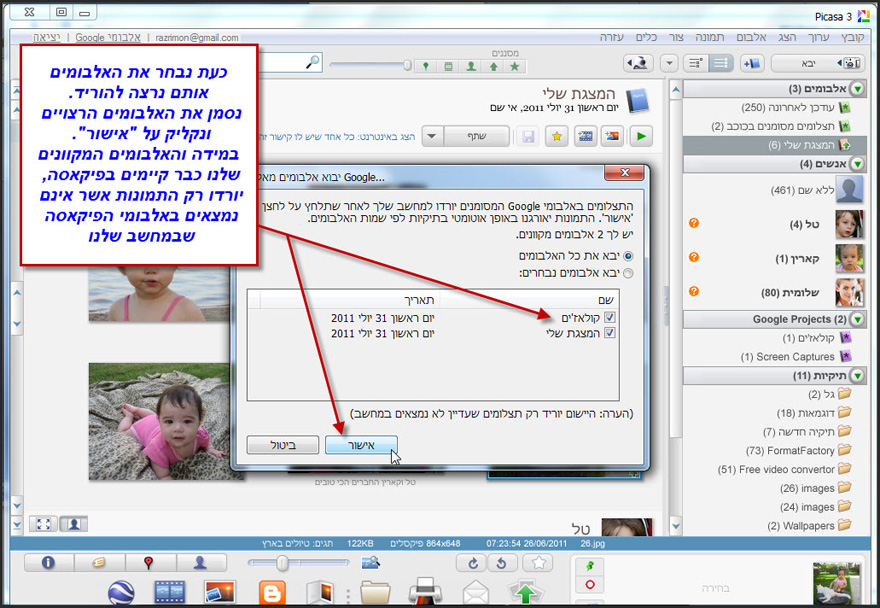This screenshot has height=608, width=880.
Task: Select the יבא את כל האלבומים radio option
Action: pos(628,256)
